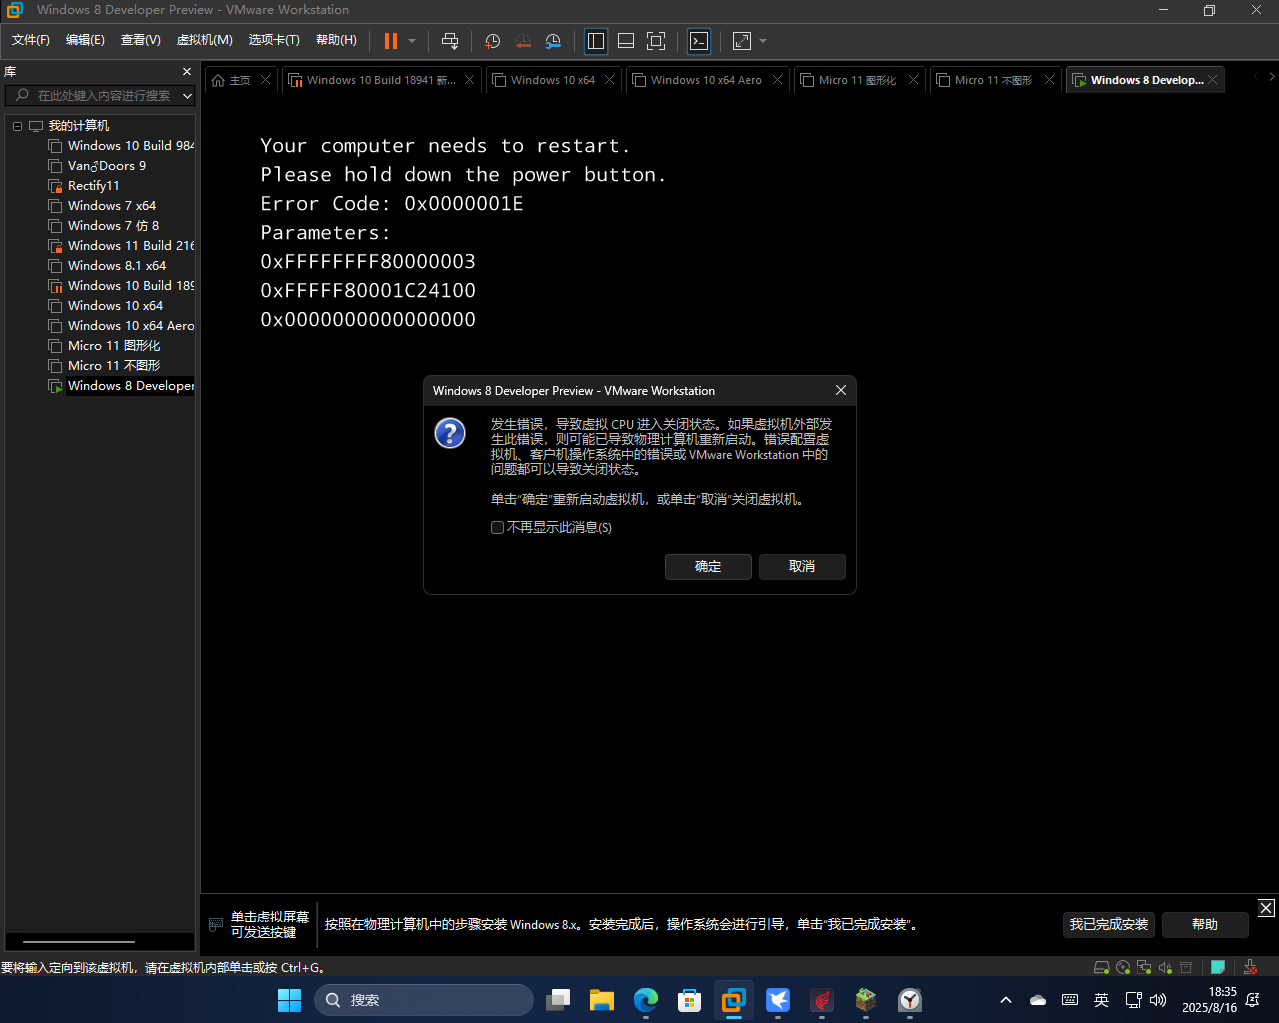1279x1023 pixels.
Task: Click the network adapter status icon
Action: (x=1144, y=967)
